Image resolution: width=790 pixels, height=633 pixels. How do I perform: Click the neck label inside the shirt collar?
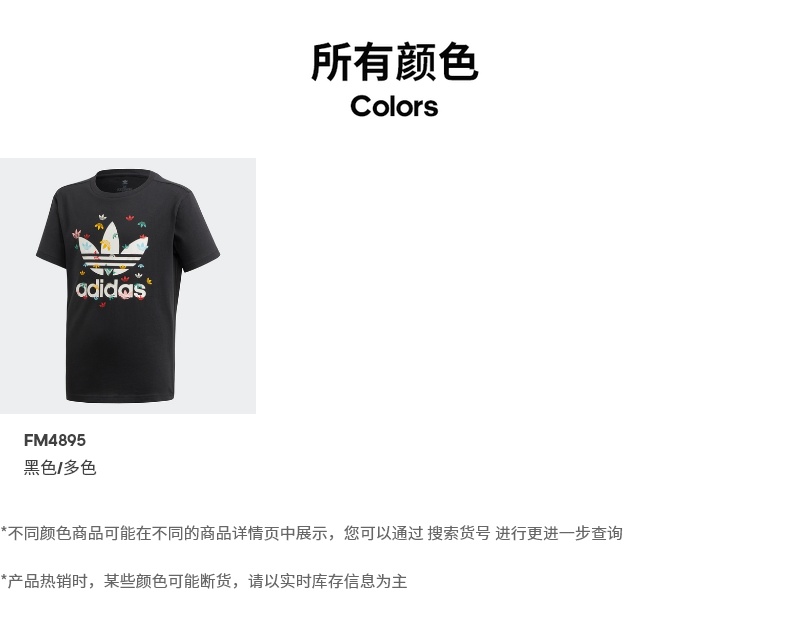pyautogui.click(x=123, y=184)
